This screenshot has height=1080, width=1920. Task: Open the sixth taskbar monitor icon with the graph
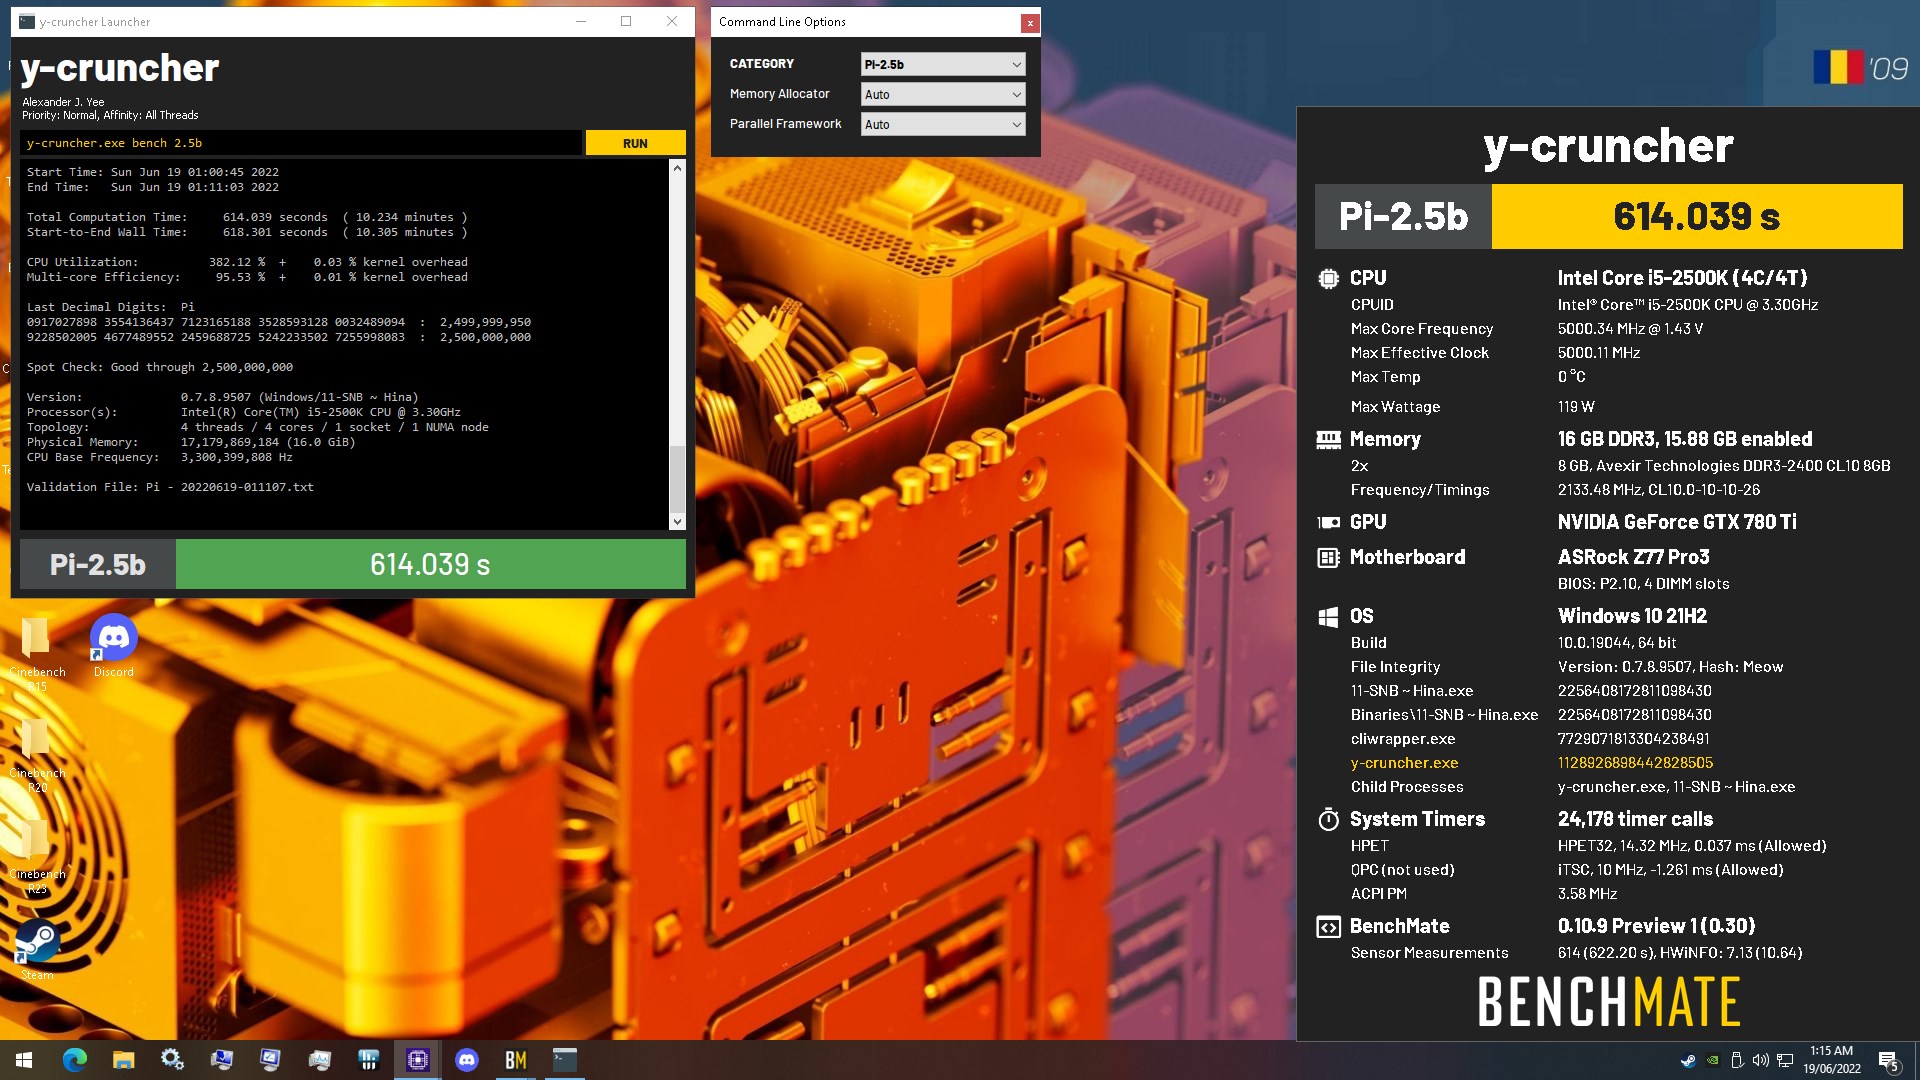319,1060
